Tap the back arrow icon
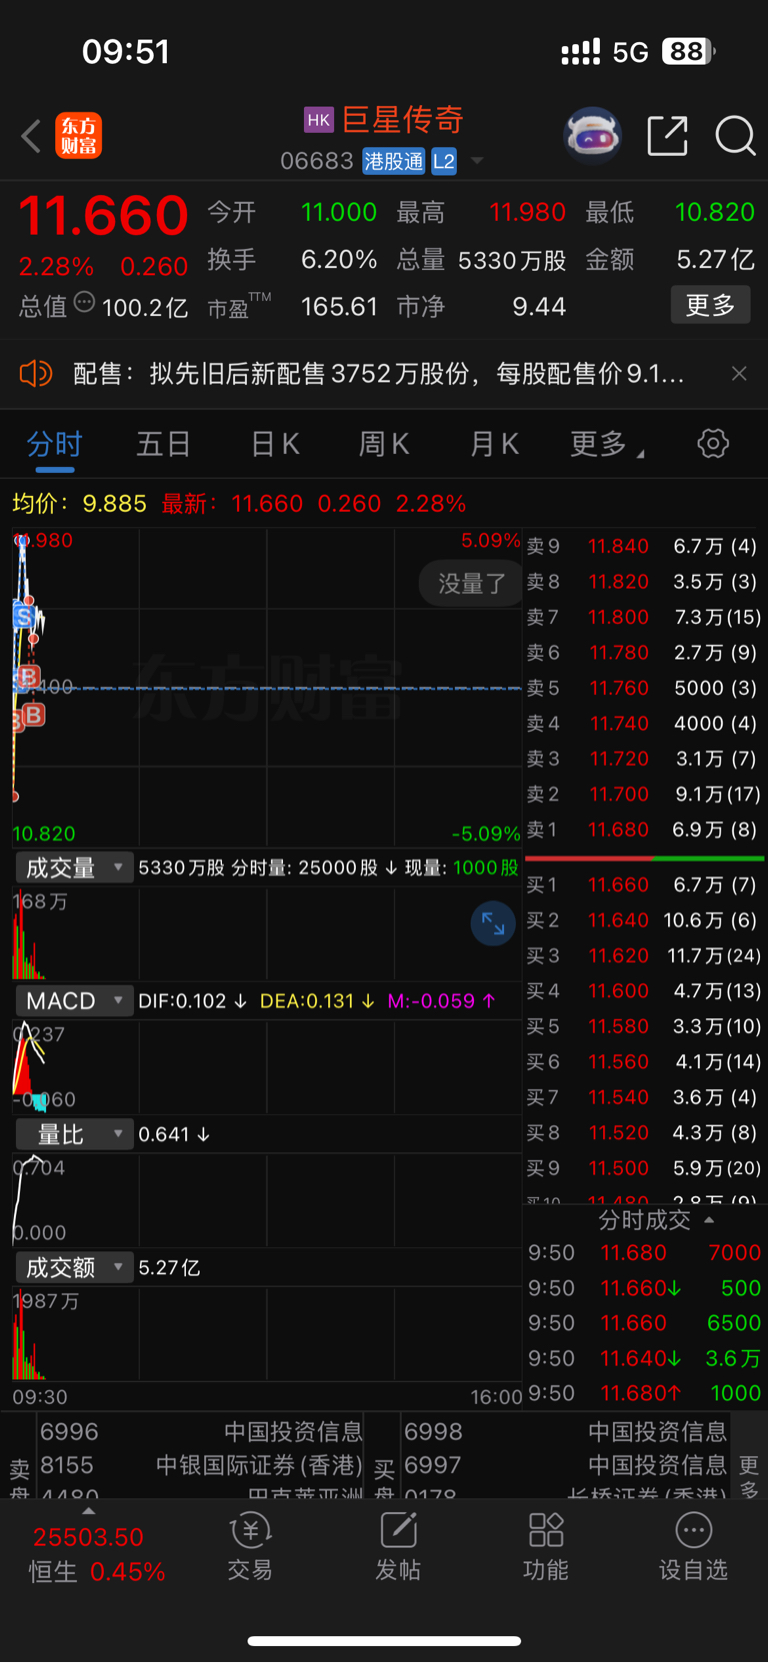This screenshot has width=768, height=1663. point(31,136)
